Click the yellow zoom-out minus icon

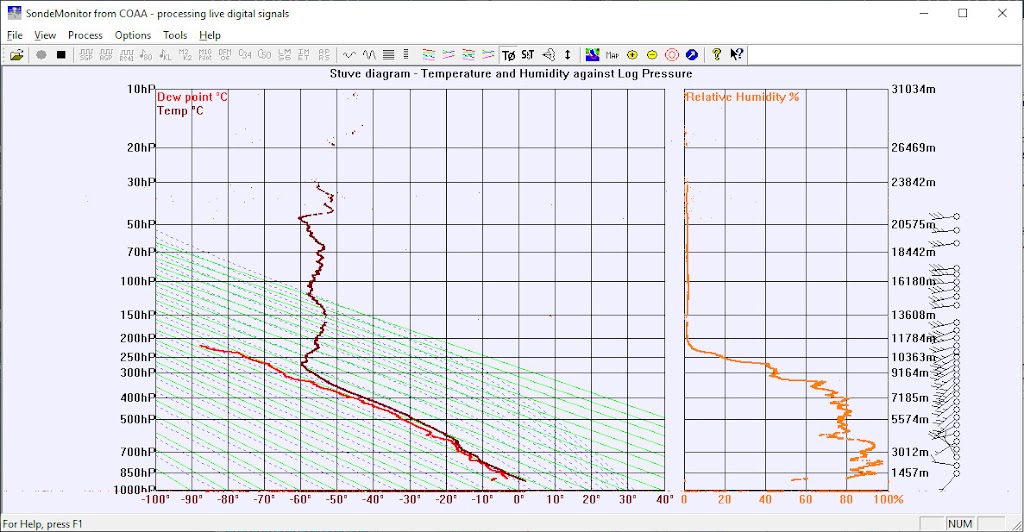(652, 55)
